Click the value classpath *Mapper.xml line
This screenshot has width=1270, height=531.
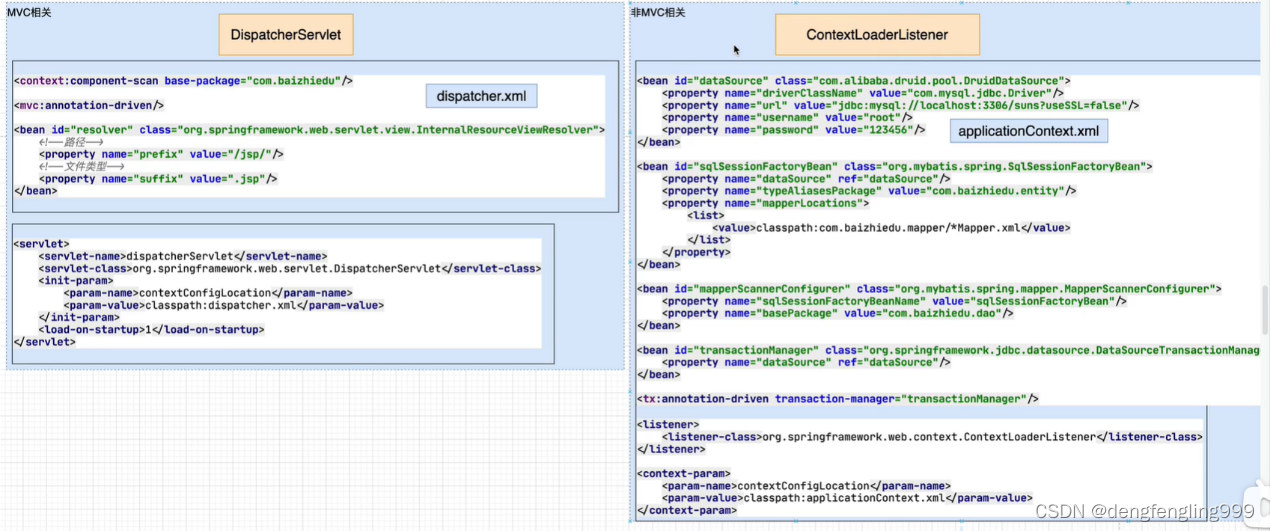click(x=891, y=228)
